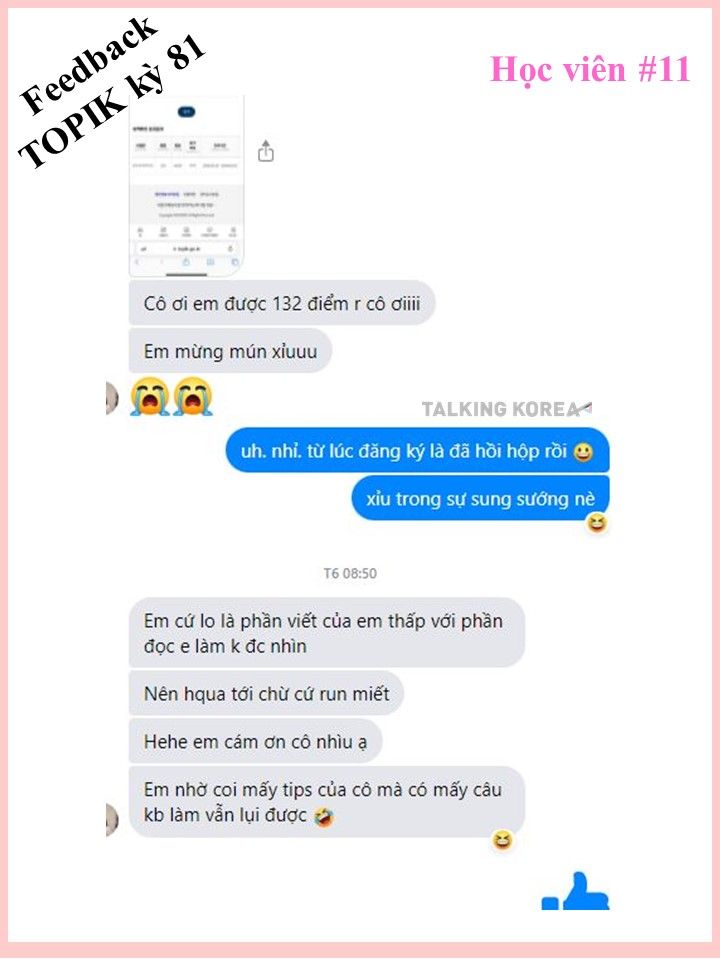Click 'Hehe em cám ơn cô nhìu ạ' message
This screenshot has width=720, height=960.
(x=255, y=742)
